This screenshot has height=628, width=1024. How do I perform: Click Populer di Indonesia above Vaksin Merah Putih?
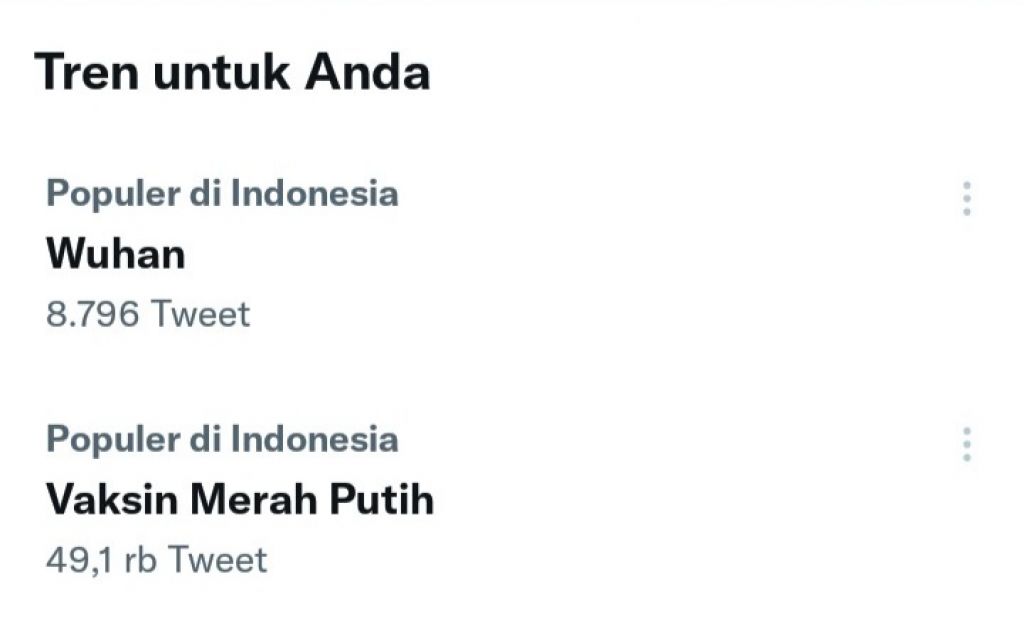pyautogui.click(x=222, y=438)
